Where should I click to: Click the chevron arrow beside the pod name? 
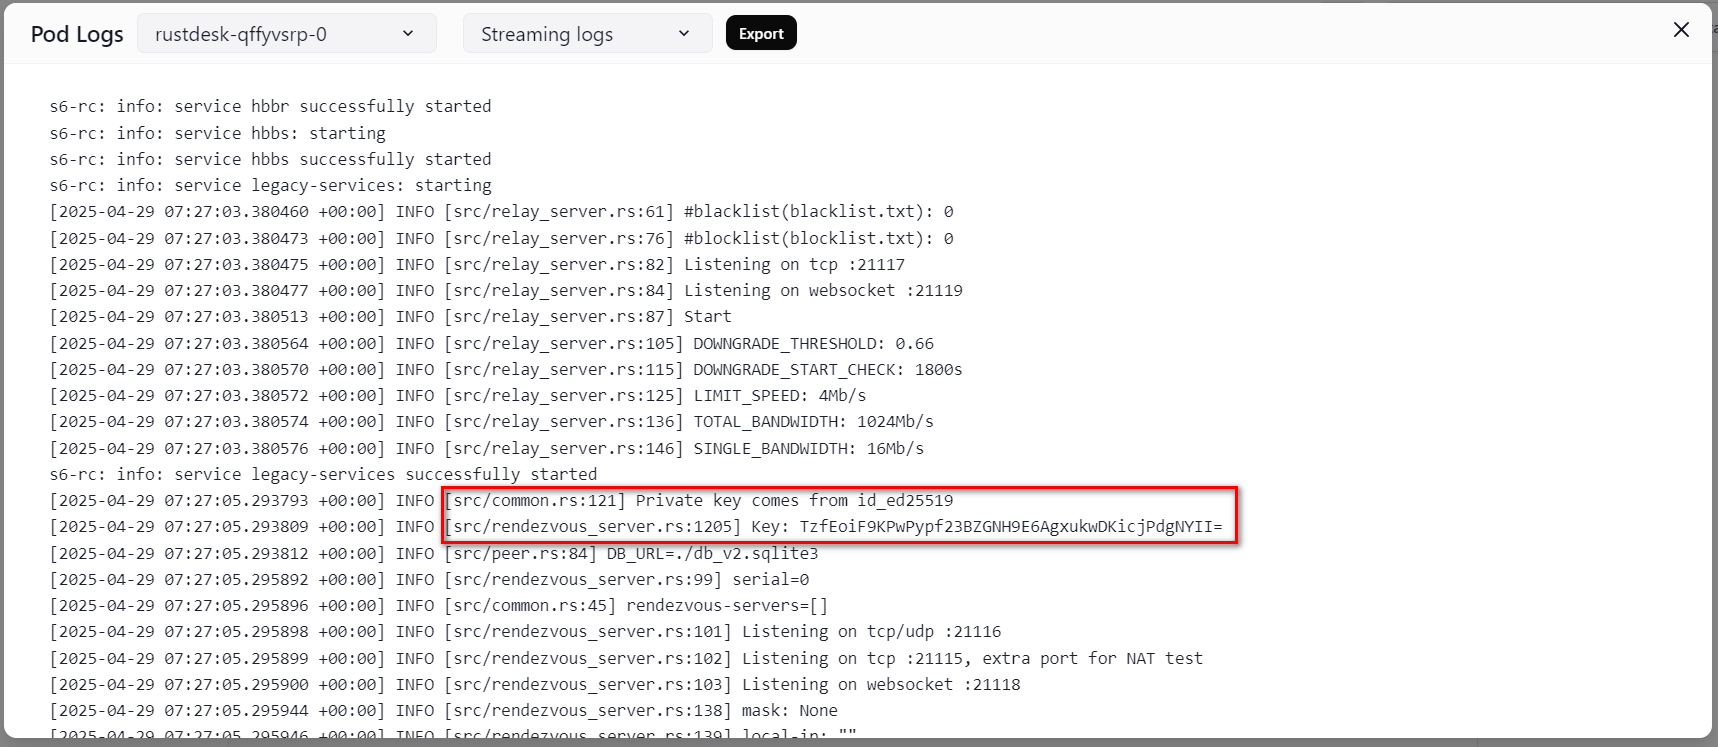(x=408, y=34)
